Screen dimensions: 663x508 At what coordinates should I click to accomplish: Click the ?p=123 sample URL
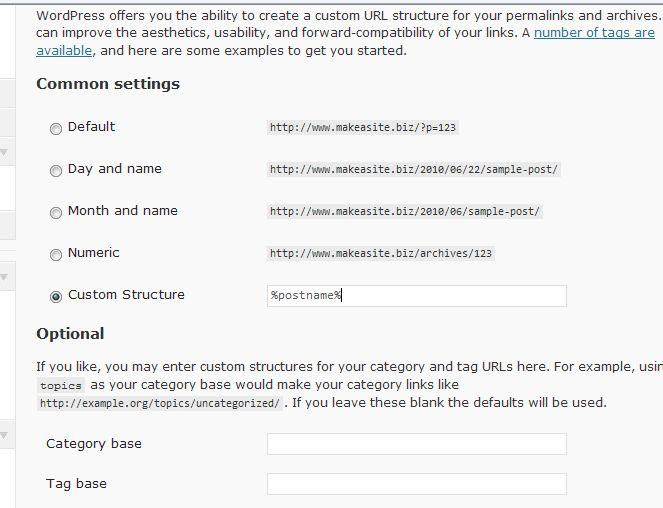click(x=363, y=128)
